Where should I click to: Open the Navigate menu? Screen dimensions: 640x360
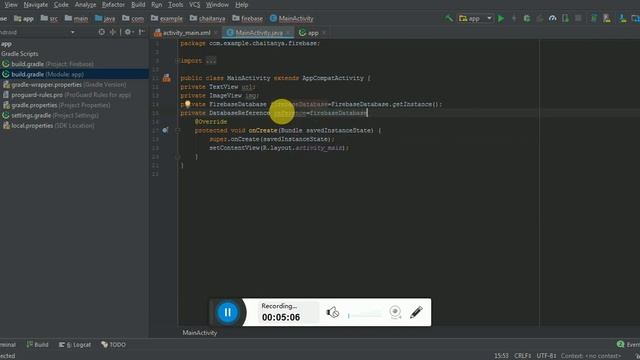[x=36, y=5]
